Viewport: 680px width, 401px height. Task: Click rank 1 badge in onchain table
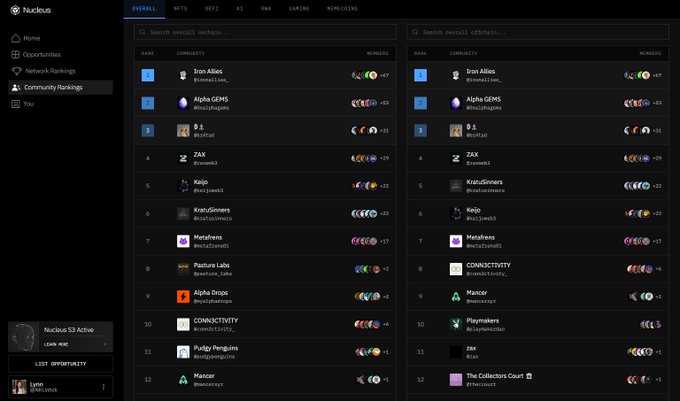click(148, 75)
